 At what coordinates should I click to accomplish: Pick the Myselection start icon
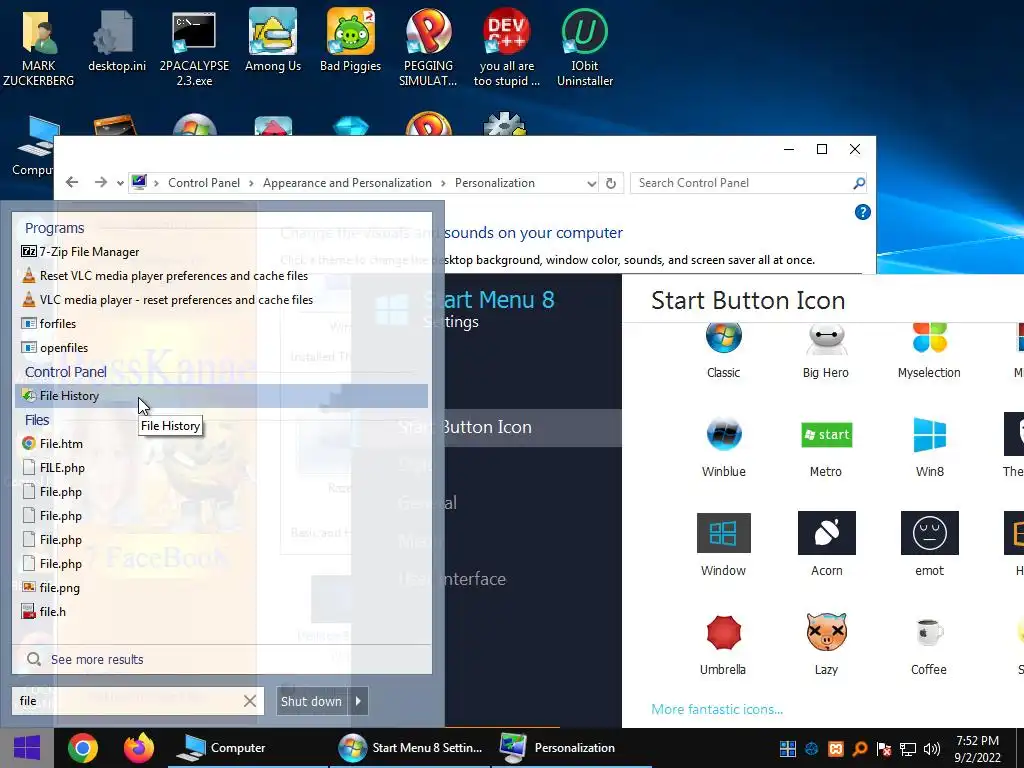[929, 338]
